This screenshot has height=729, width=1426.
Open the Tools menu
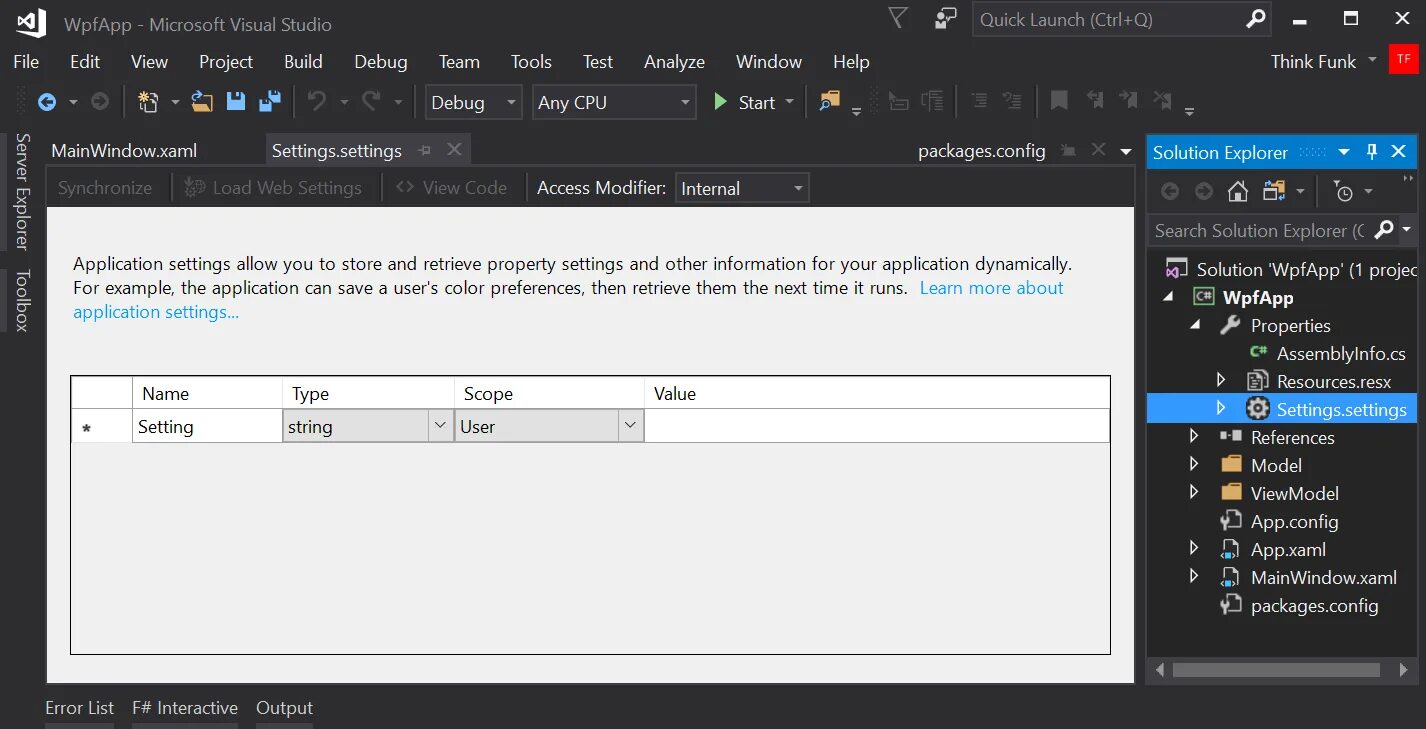click(x=531, y=61)
